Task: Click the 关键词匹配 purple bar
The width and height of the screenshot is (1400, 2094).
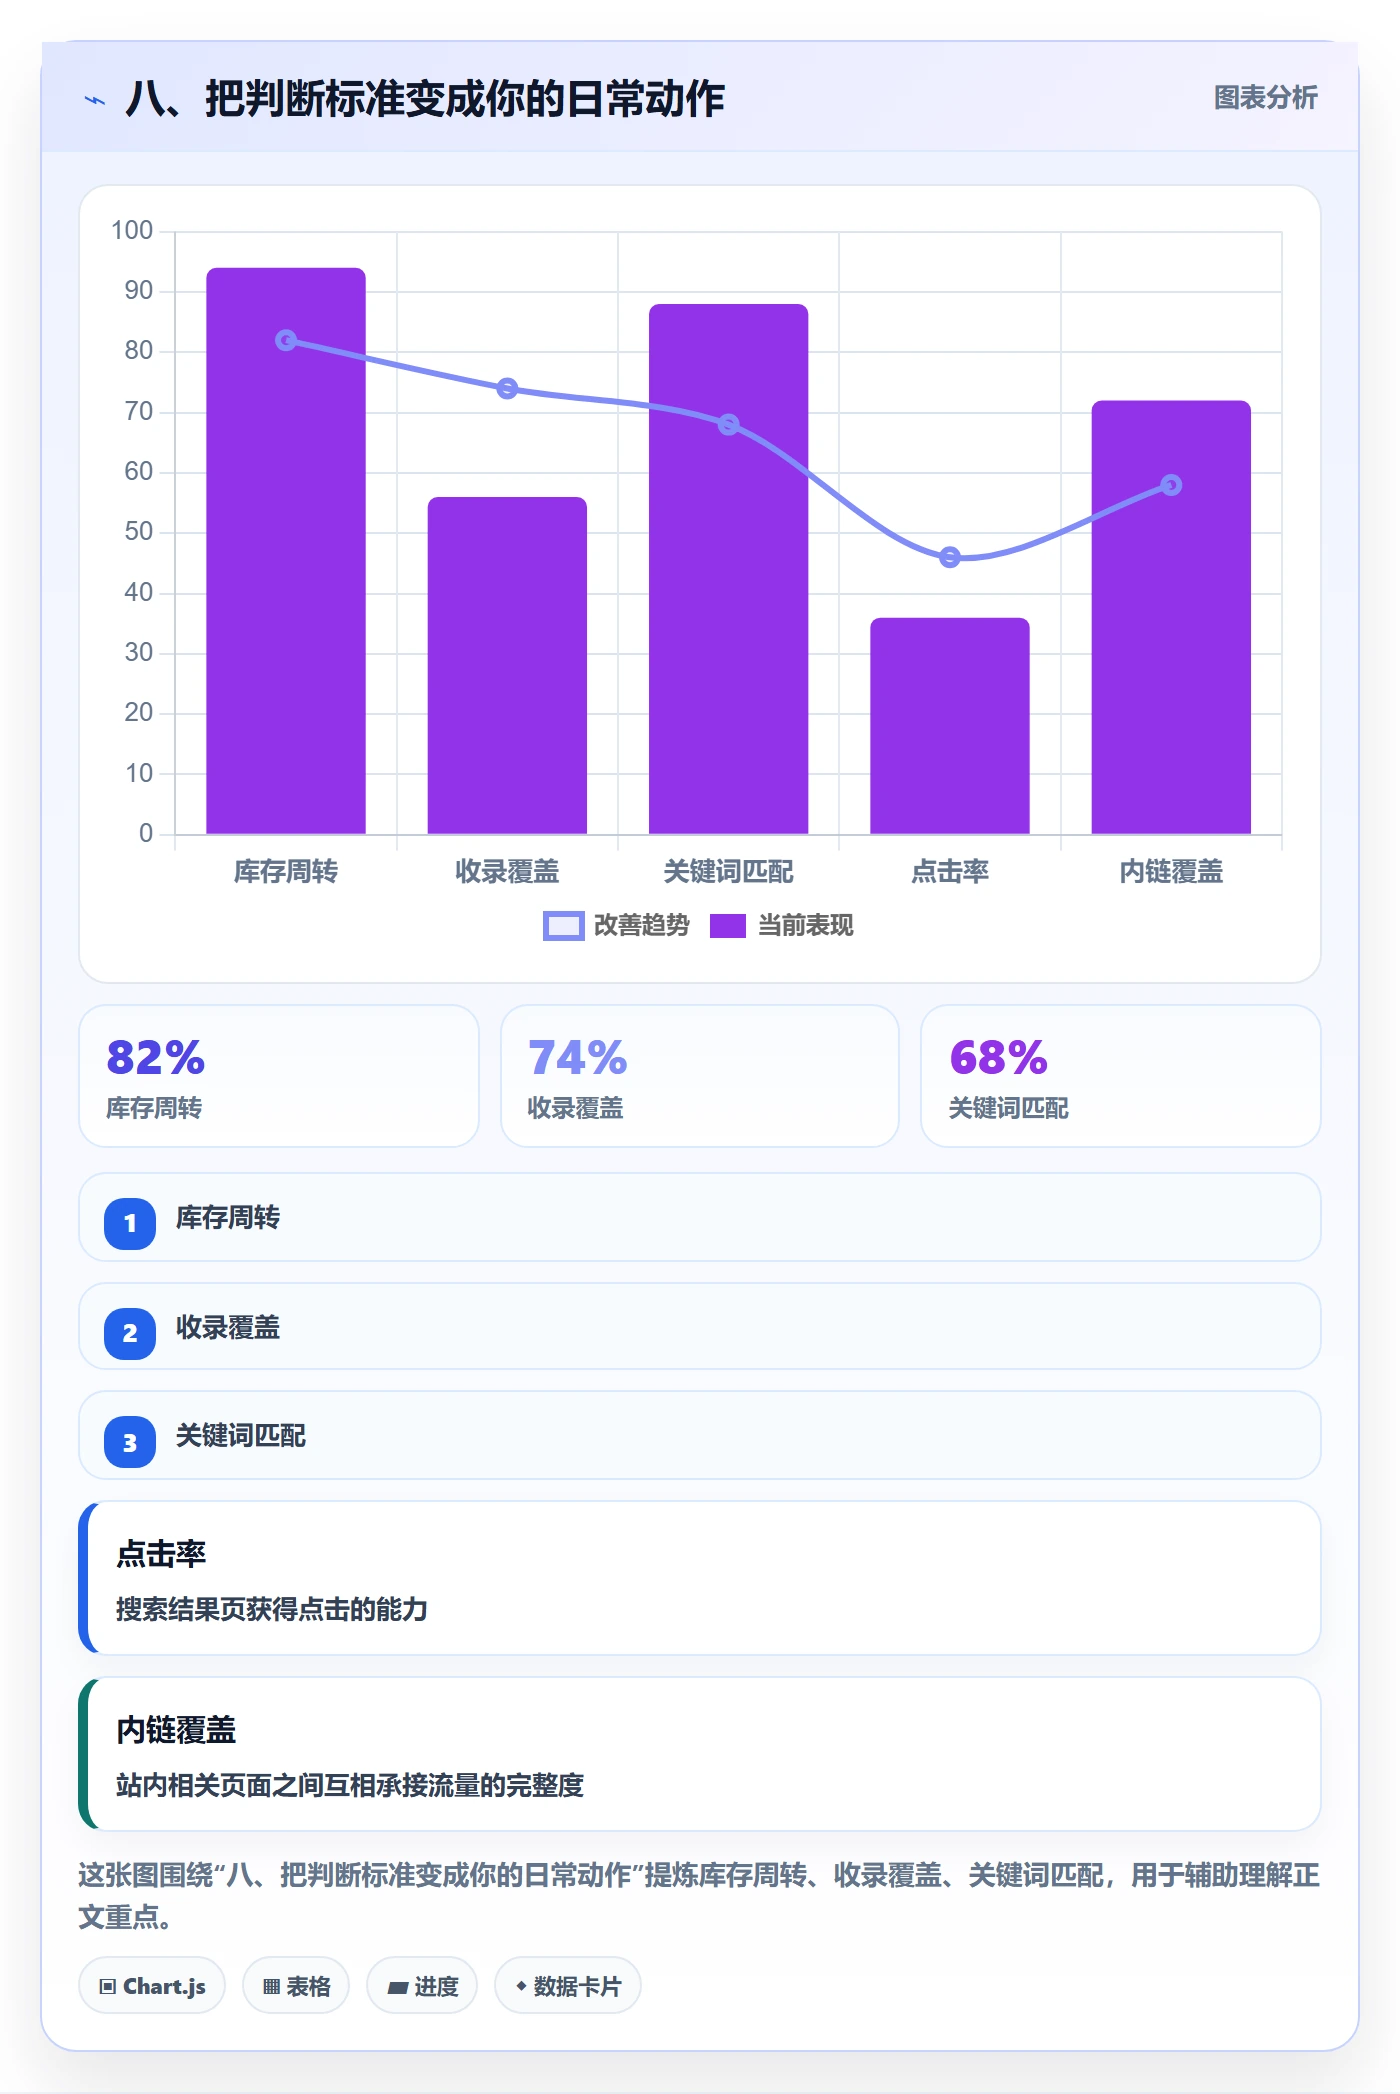Action: pyautogui.click(x=729, y=569)
